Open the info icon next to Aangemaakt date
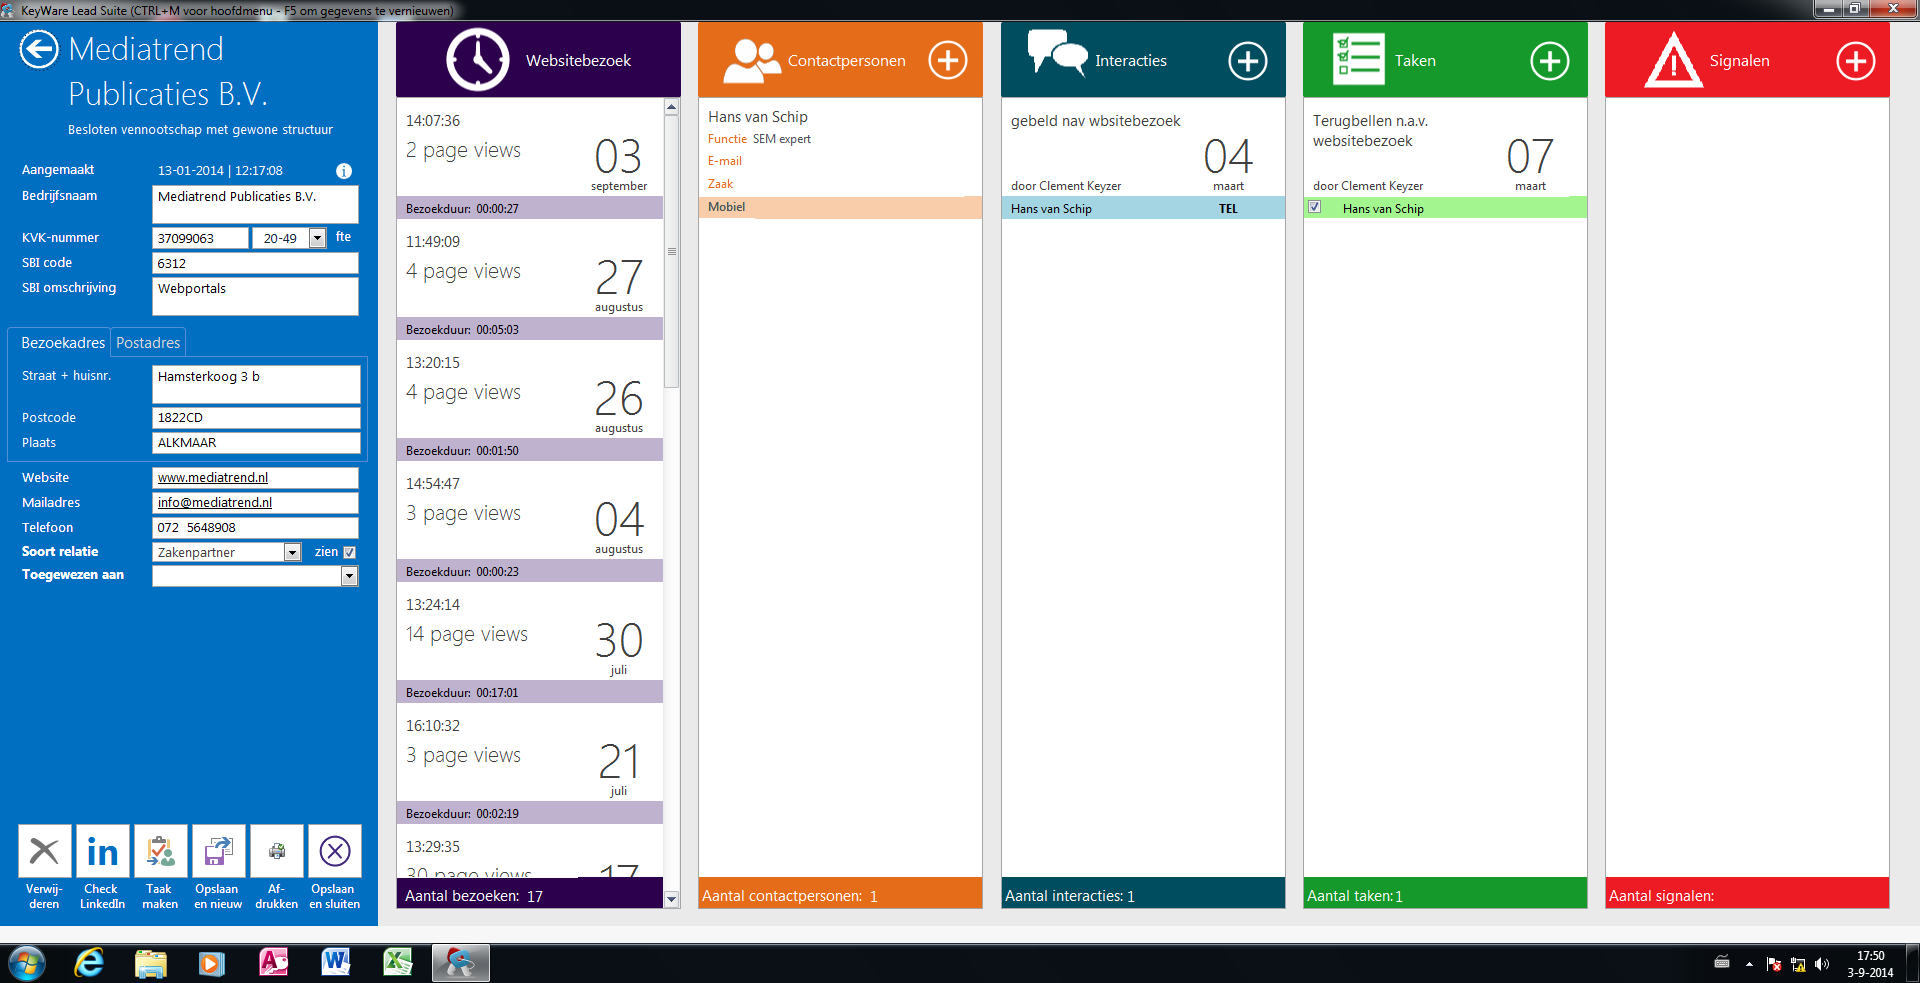The height and width of the screenshot is (983, 1920). [344, 171]
